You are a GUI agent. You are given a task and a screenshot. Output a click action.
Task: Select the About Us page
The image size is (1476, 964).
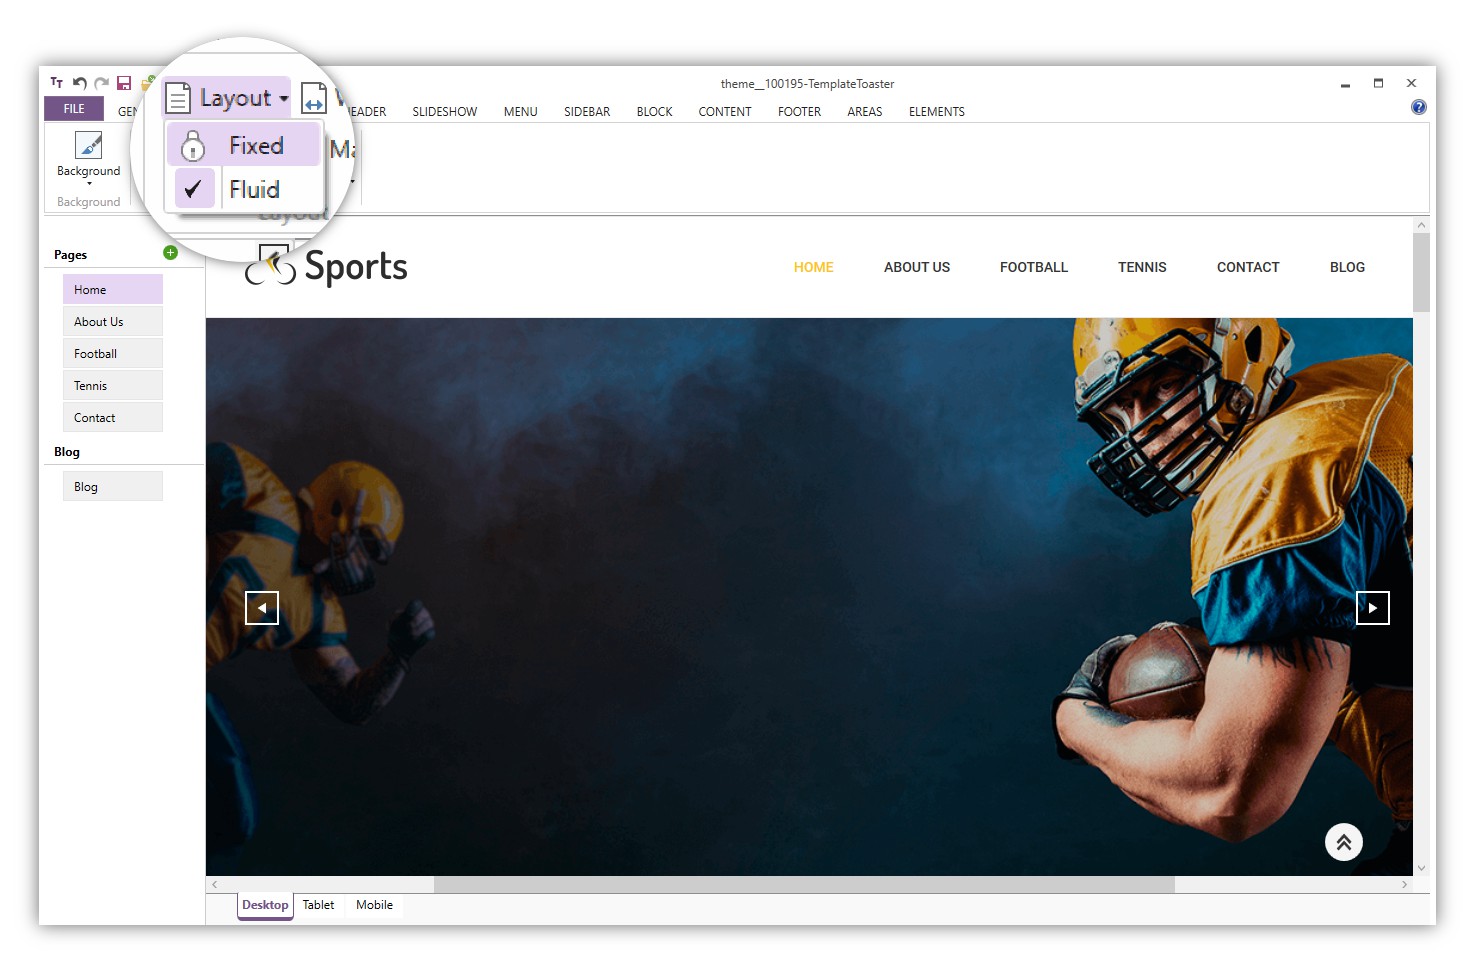[x=113, y=321]
